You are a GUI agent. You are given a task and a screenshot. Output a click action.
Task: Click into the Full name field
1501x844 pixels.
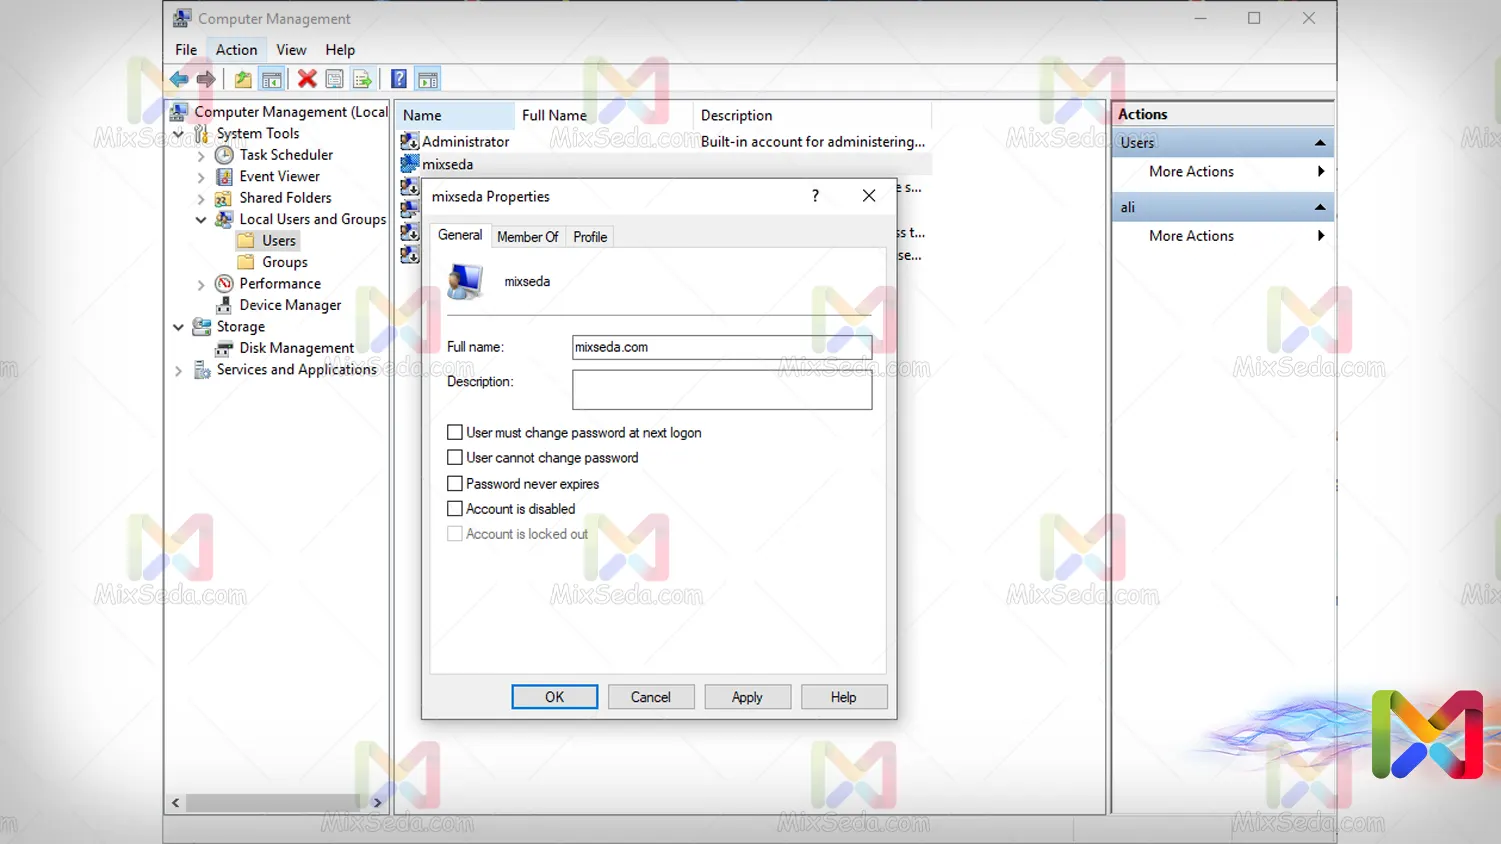tap(721, 347)
